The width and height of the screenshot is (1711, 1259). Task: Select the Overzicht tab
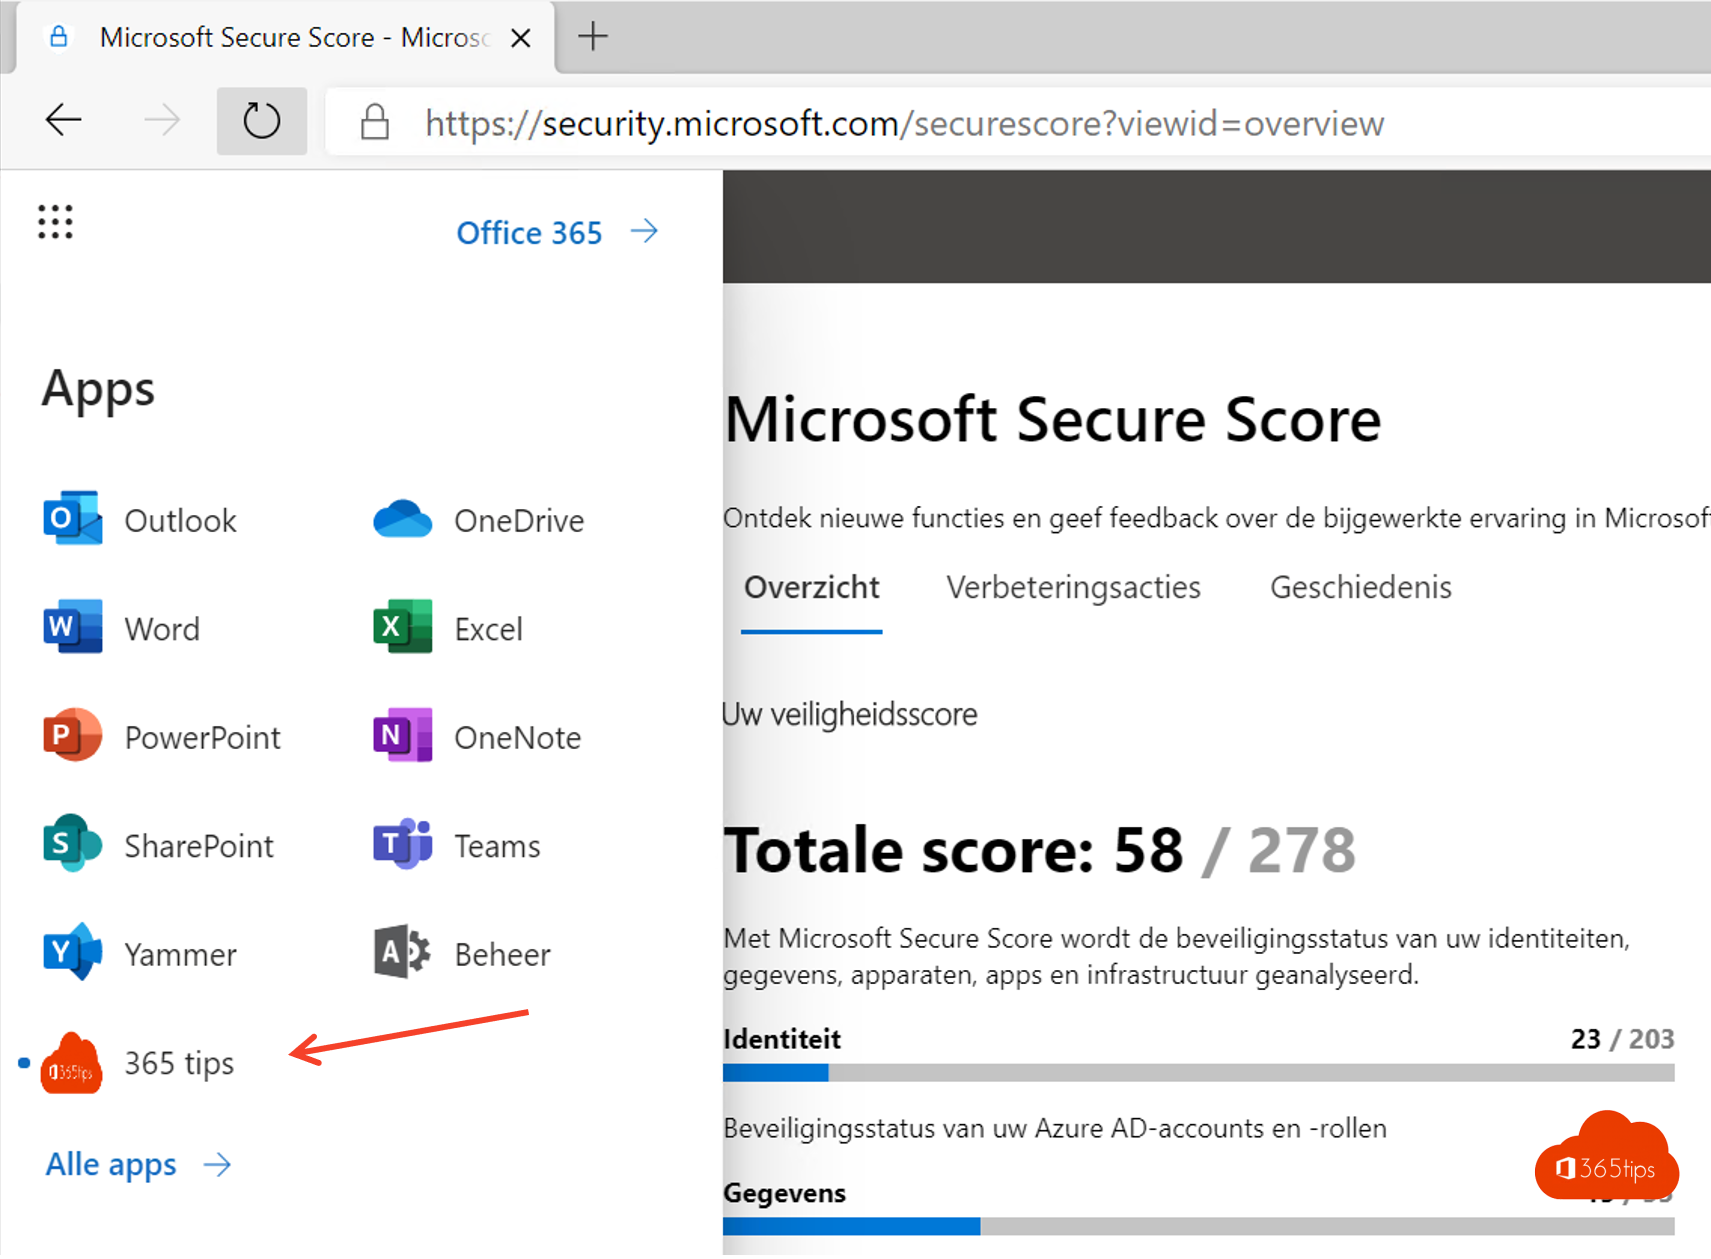click(x=811, y=587)
